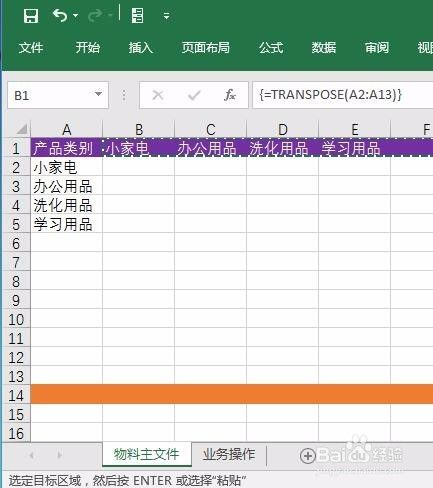
Task: Click cell A5 学习用品
Action: click(x=66, y=224)
